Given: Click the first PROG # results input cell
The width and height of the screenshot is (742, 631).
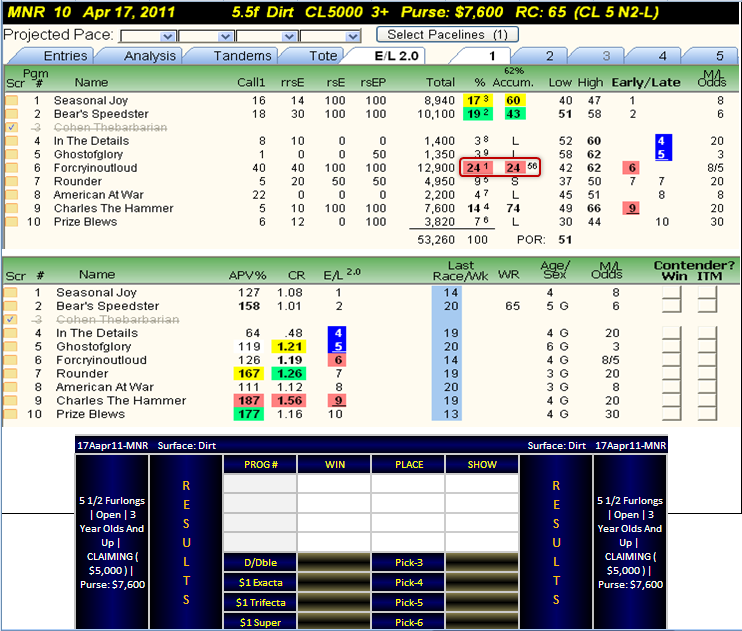Looking at the screenshot, I should click(260, 484).
